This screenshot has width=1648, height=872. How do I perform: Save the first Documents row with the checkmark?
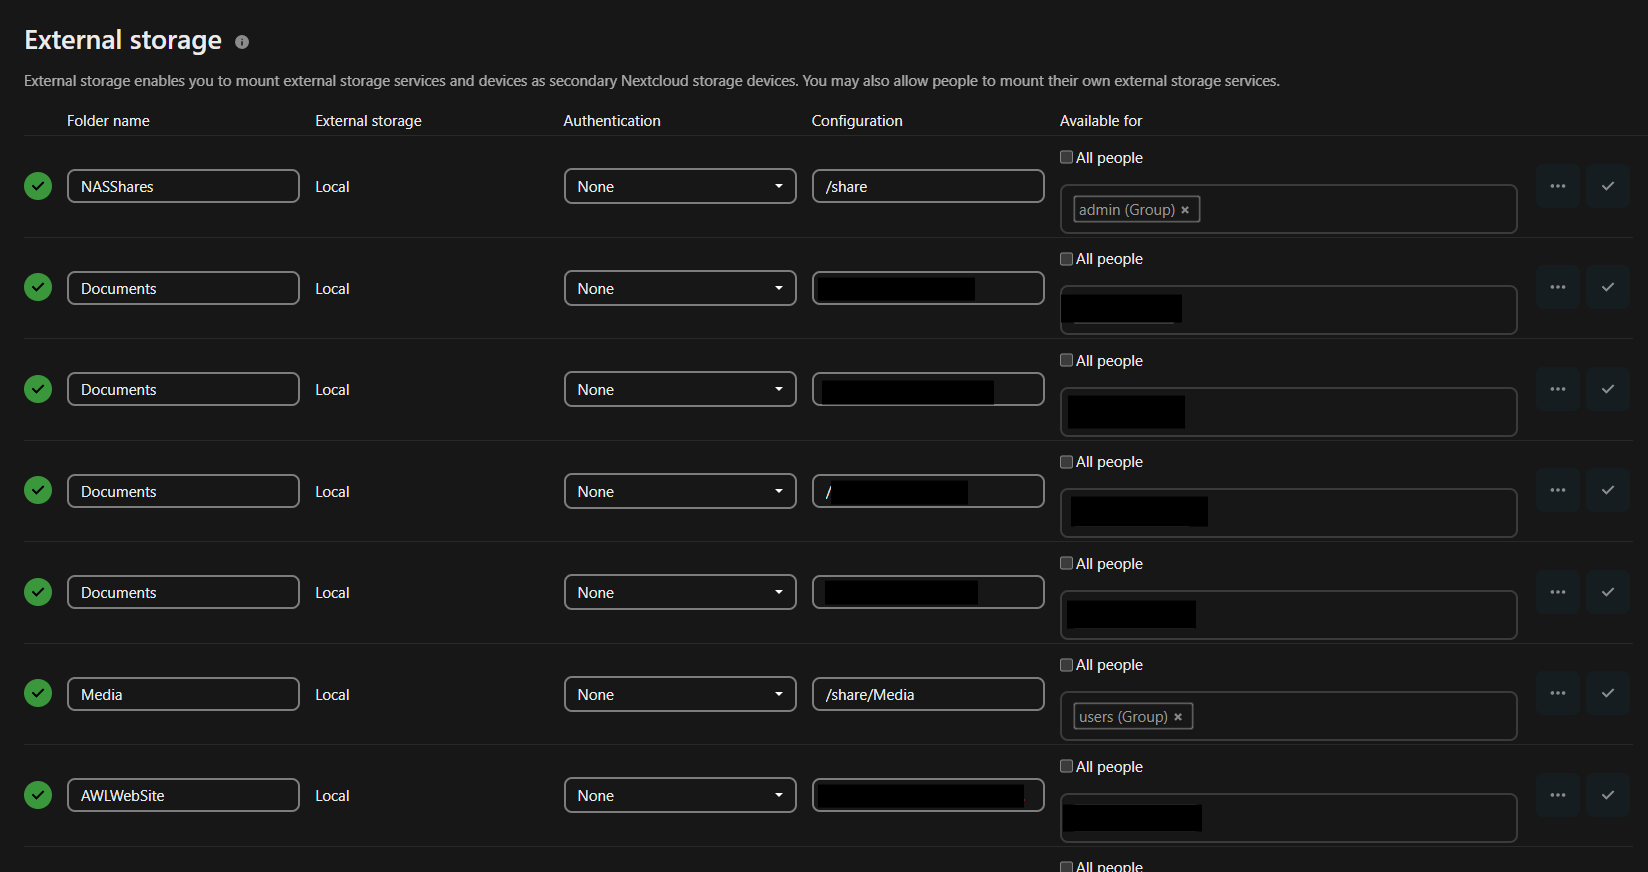[x=1608, y=287]
